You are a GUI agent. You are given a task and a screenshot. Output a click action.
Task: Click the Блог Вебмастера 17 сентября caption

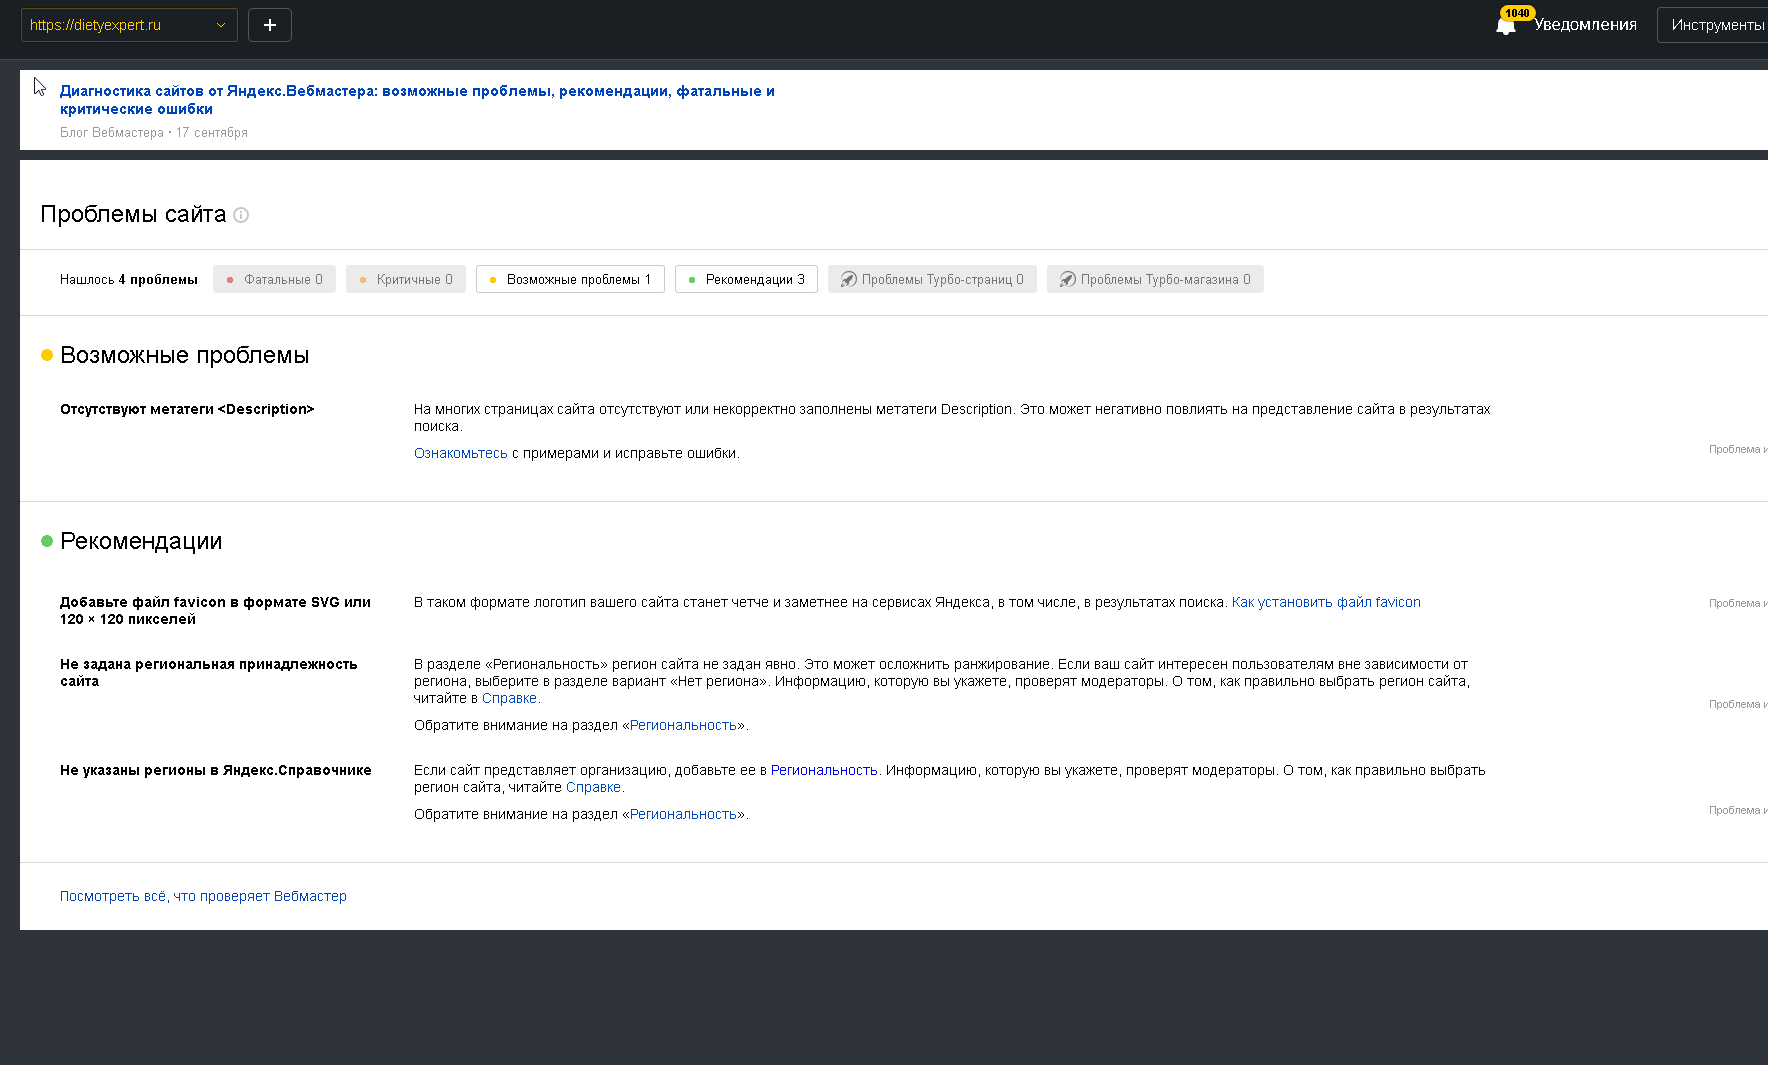154,132
